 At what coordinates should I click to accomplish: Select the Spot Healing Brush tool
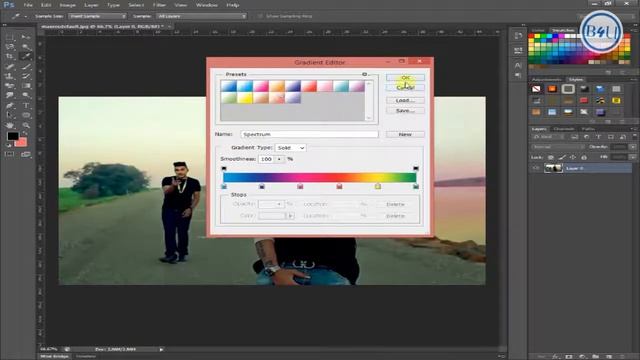pyautogui.click(x=10, y=67)
